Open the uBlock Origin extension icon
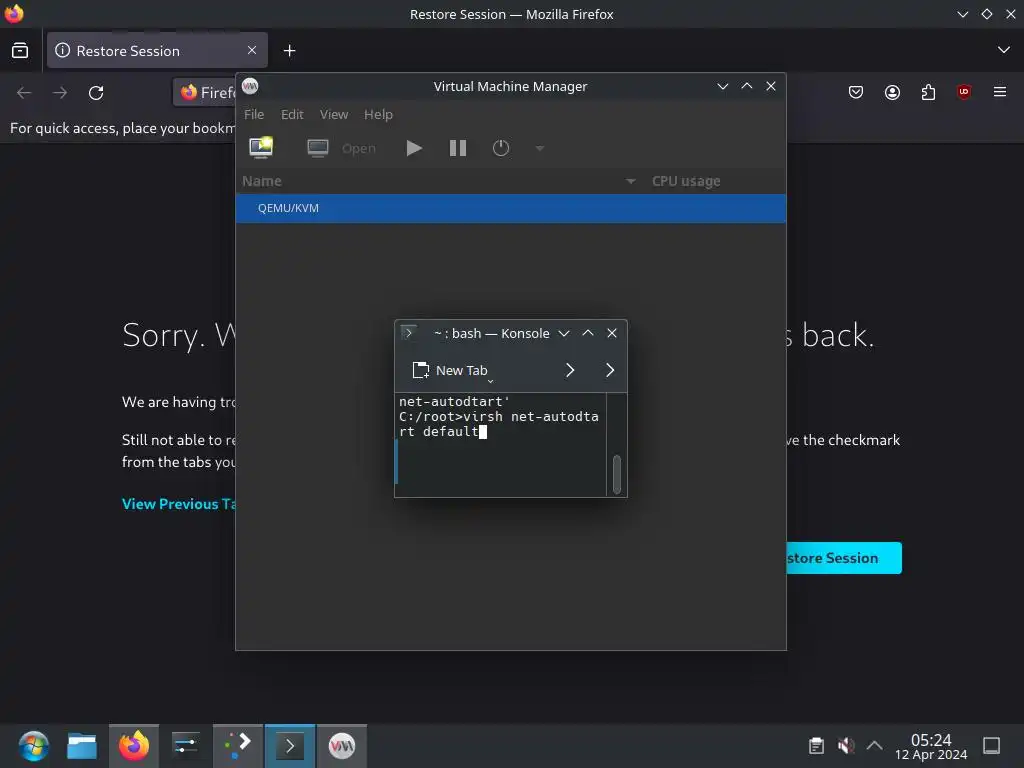Screen dimensions: 1024x768 click(964, 92)
